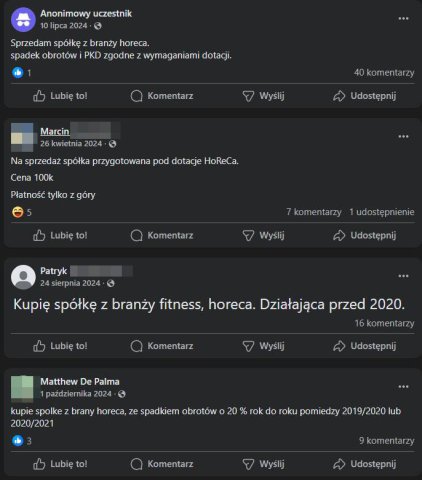Send Patryk's post via Wyślij

[263, 346]
